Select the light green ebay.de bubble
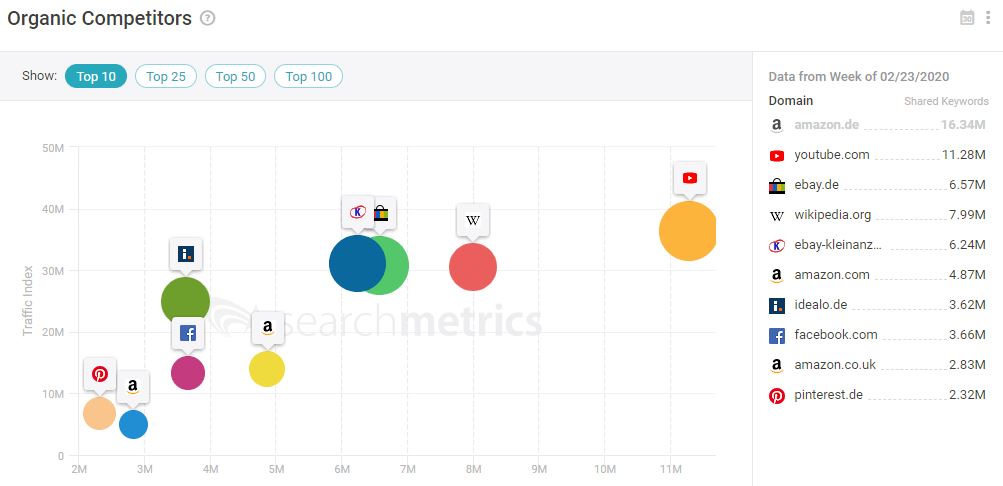The height and width of the screenshot is (486, 1003). tap(398, 265)
